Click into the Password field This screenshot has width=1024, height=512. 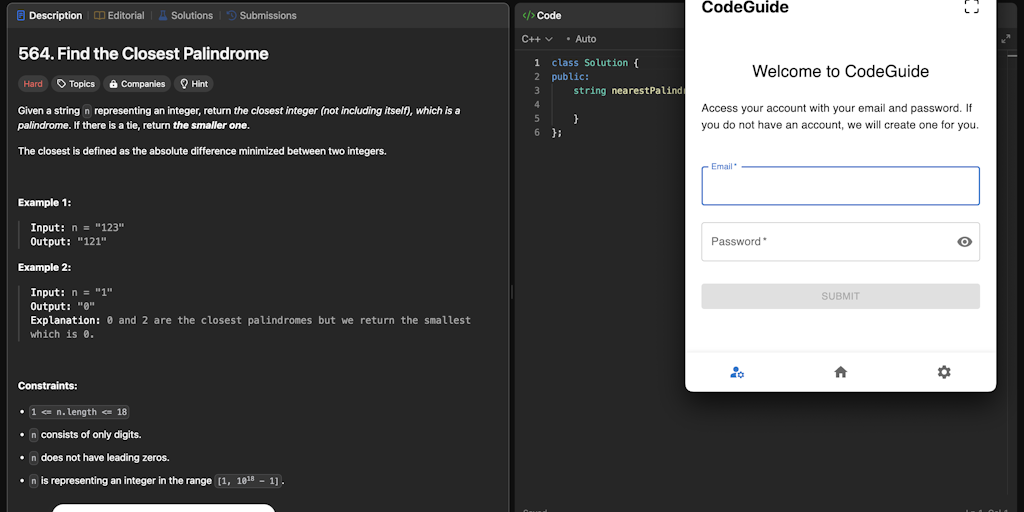tap(825, 242)
